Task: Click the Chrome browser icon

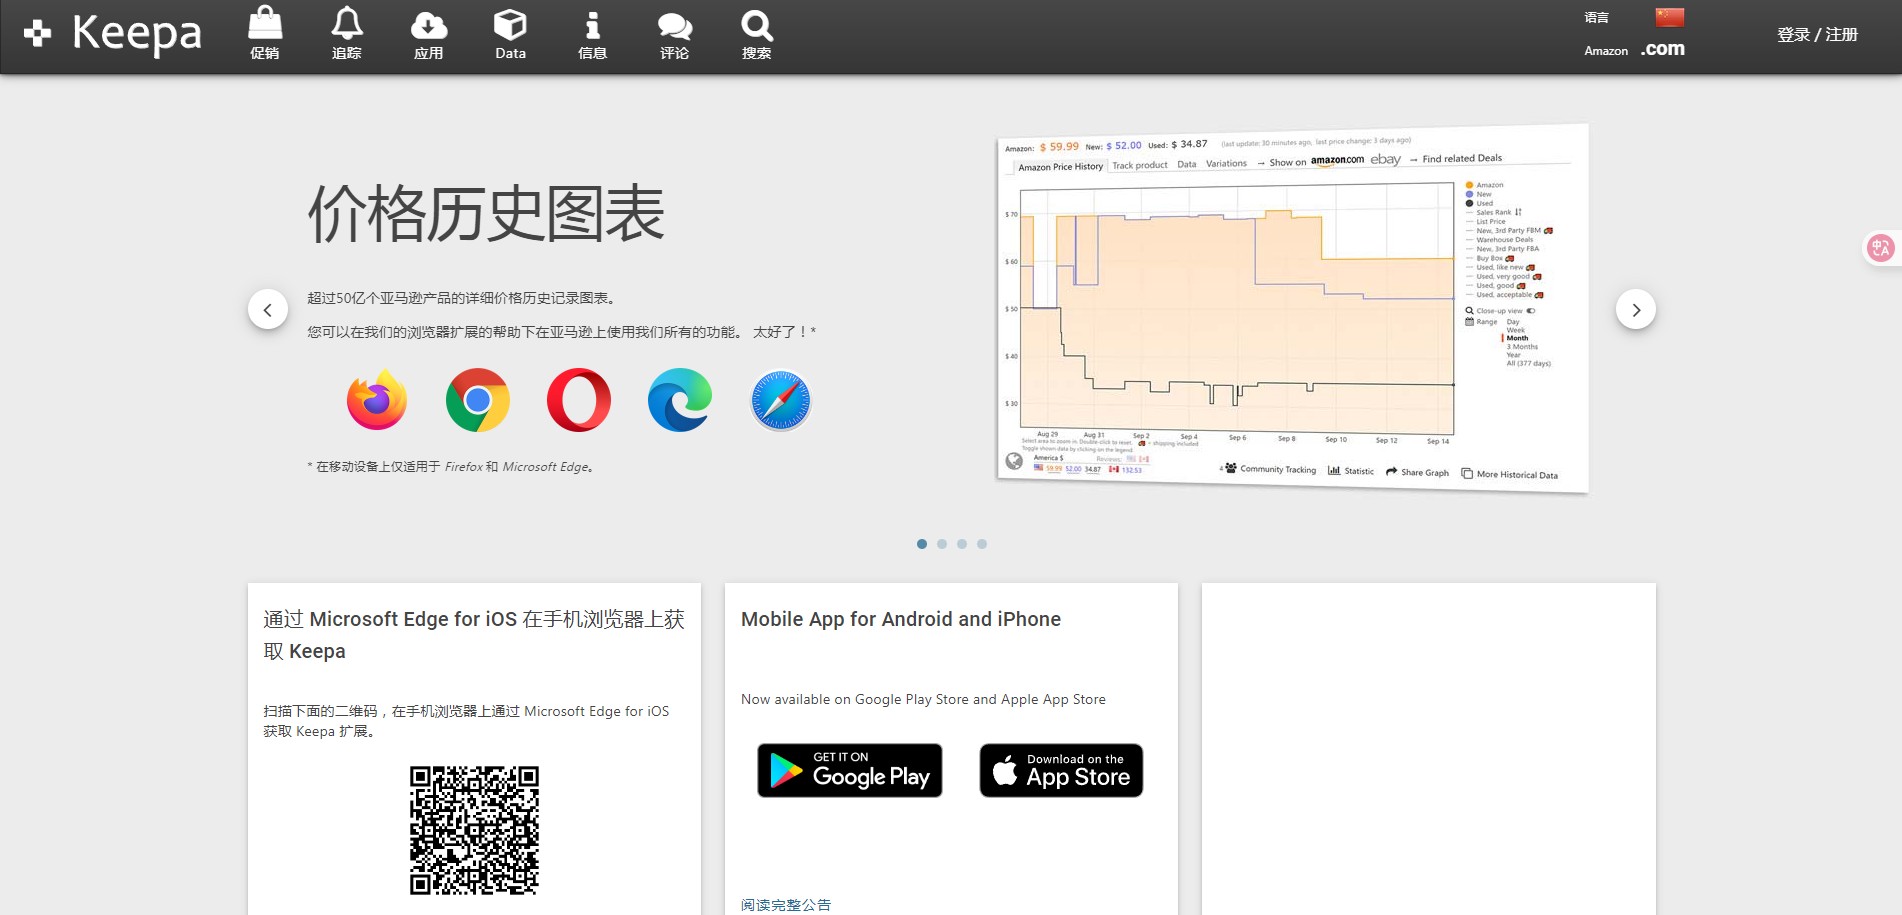Action: [x=478, y=400]
